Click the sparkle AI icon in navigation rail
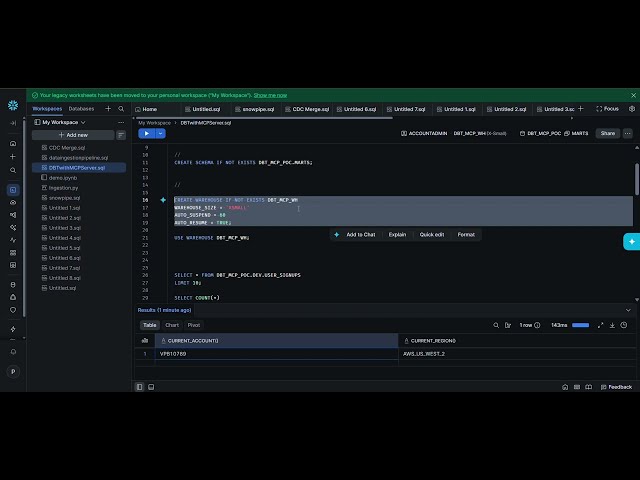Screen dimensions: 640x480 tap(13, 227)
